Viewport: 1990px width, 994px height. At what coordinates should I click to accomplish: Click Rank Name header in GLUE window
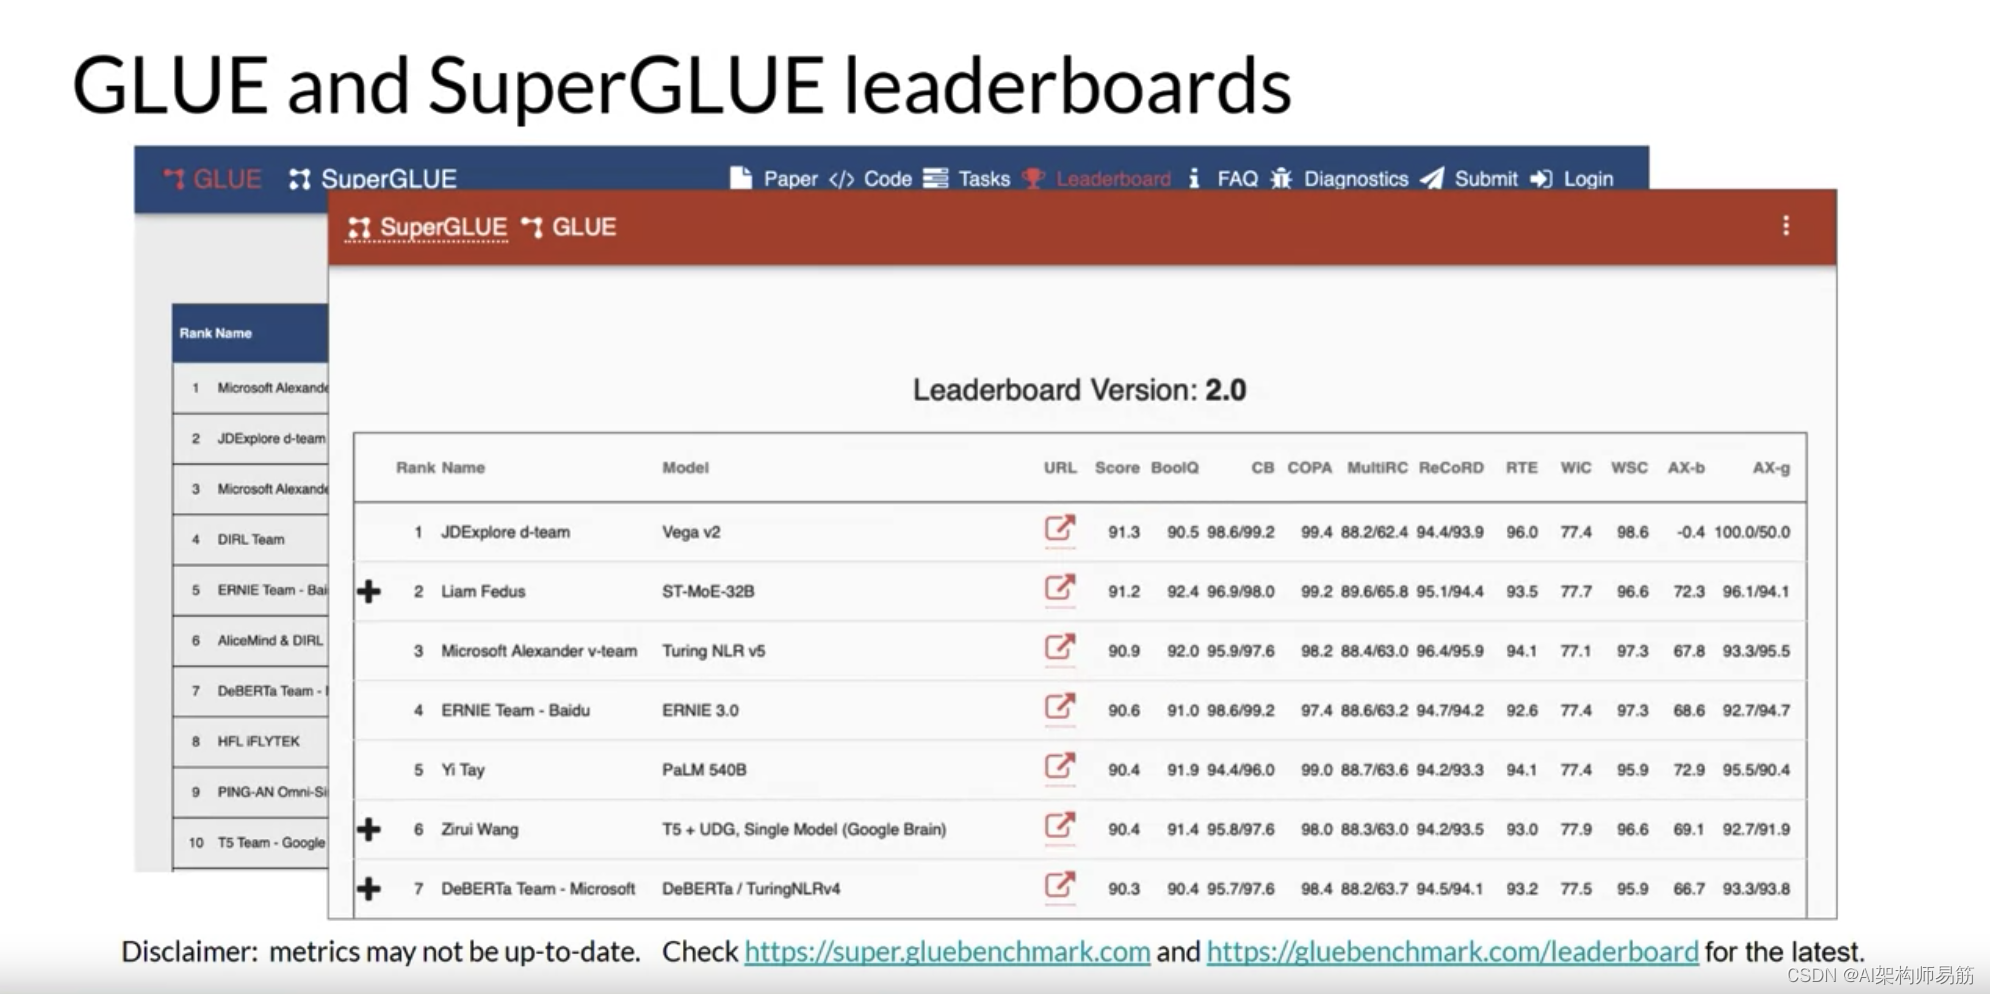coord(216,333)
